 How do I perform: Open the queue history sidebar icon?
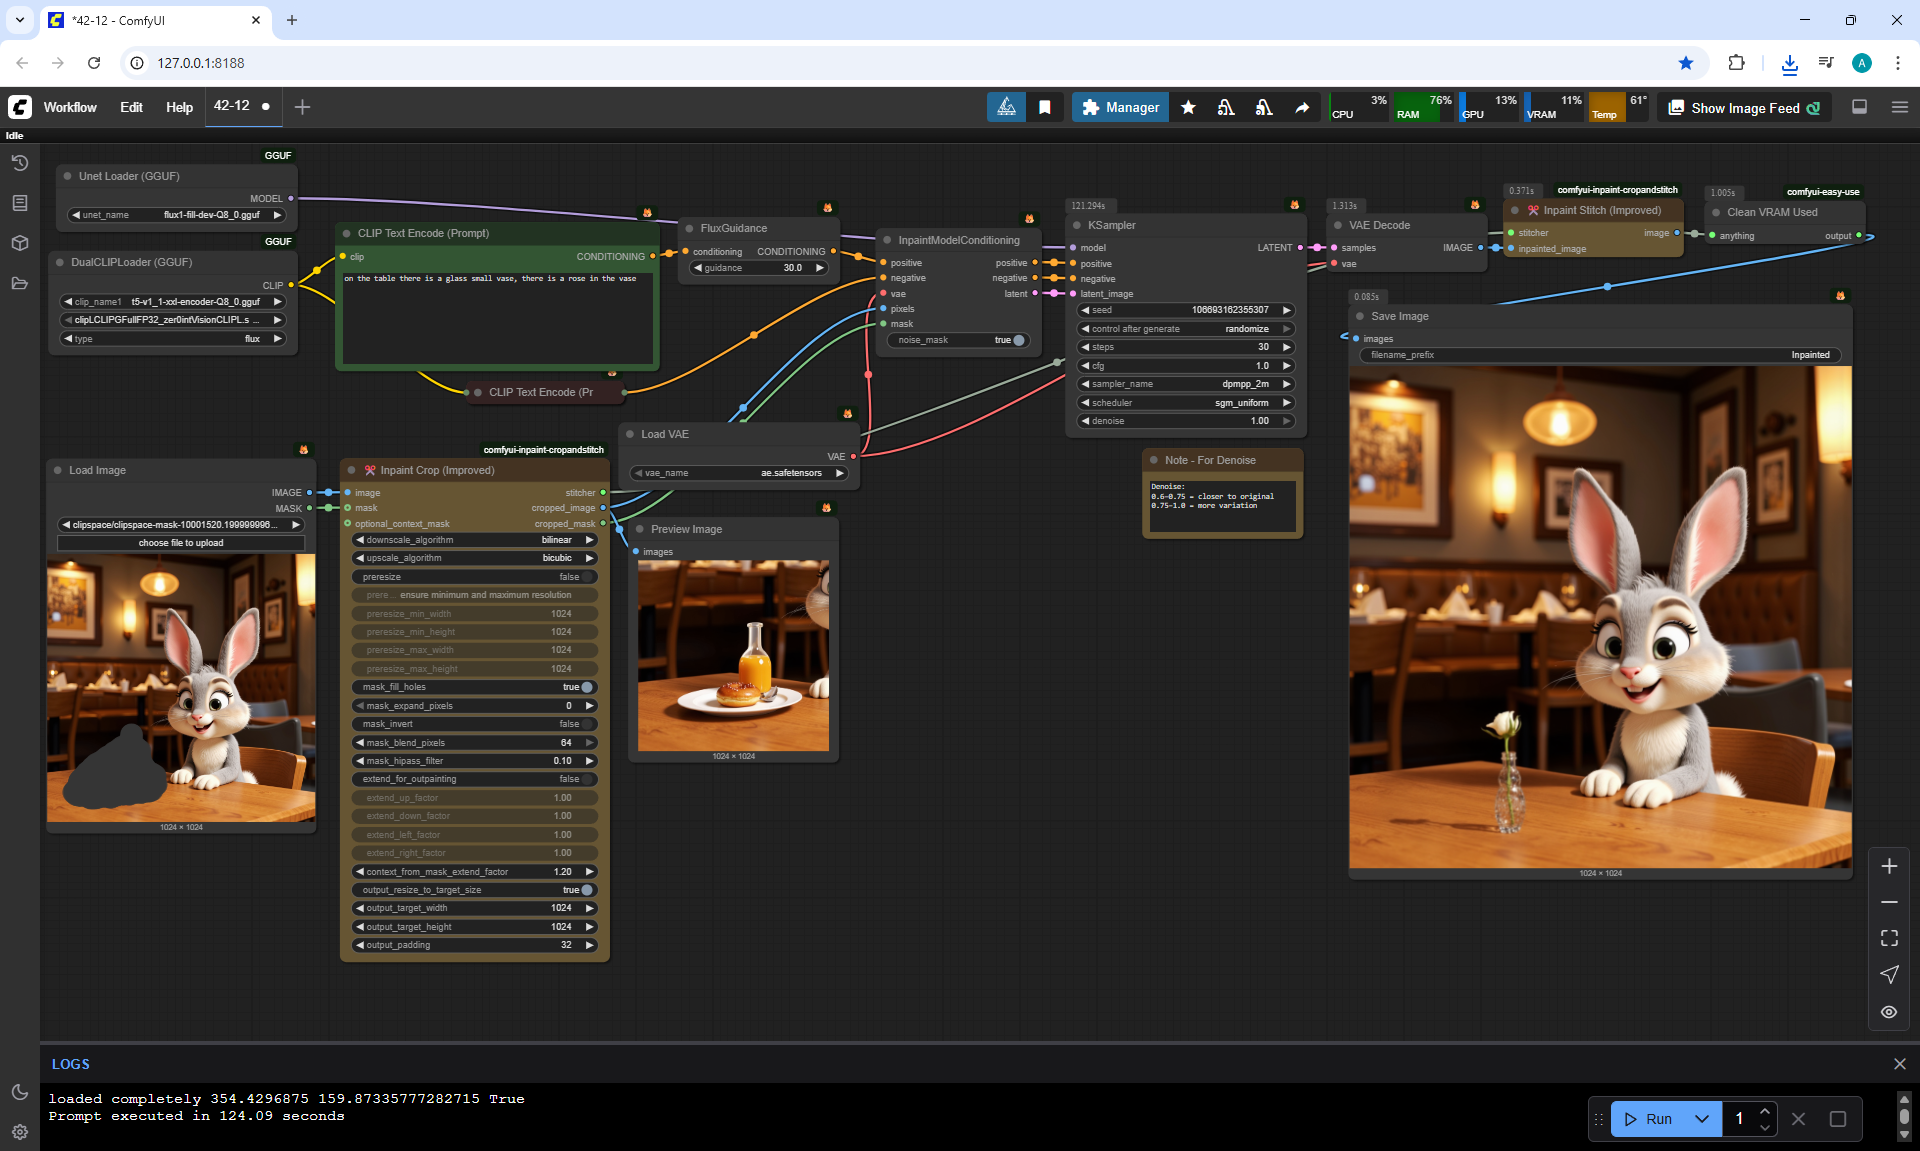[19, 163]
